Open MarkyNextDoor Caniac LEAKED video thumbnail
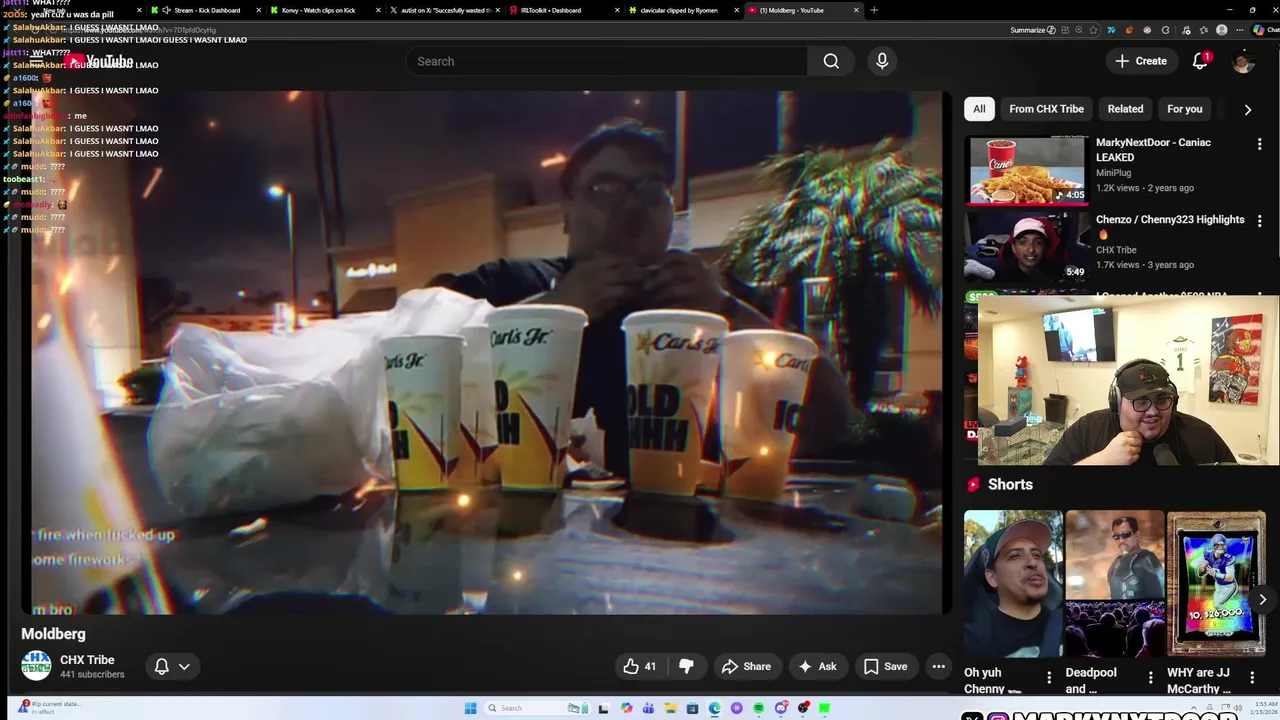This screenshot has width=1280, height=720. [1027, 169]
